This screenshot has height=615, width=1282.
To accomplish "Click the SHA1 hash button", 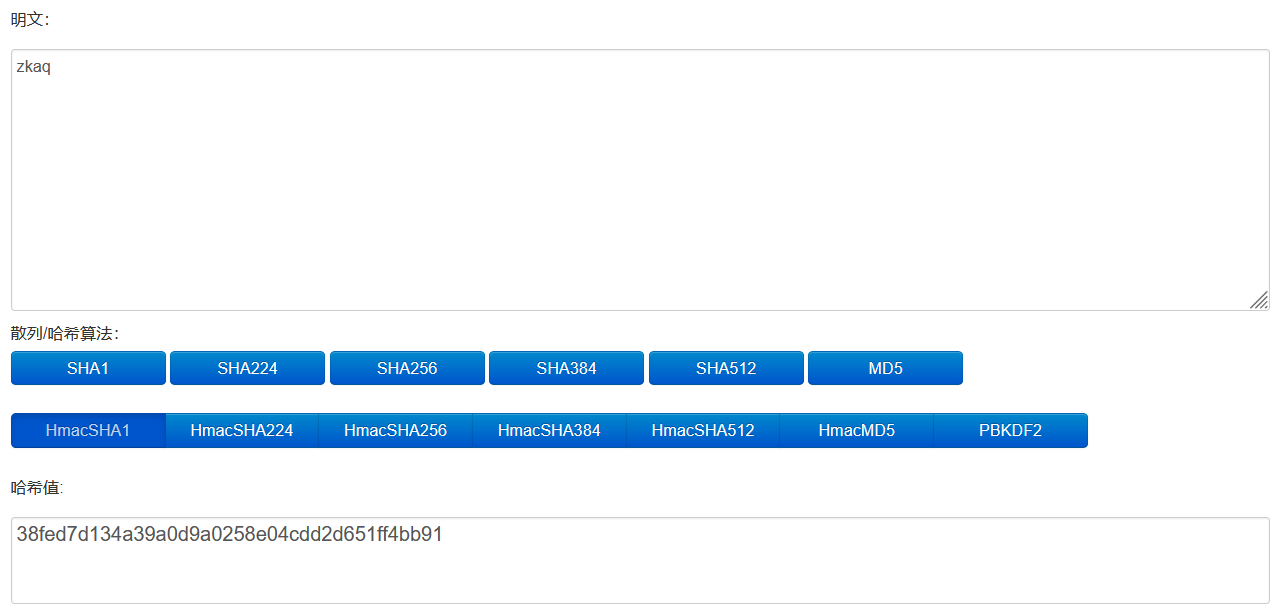I will point(88,368).
